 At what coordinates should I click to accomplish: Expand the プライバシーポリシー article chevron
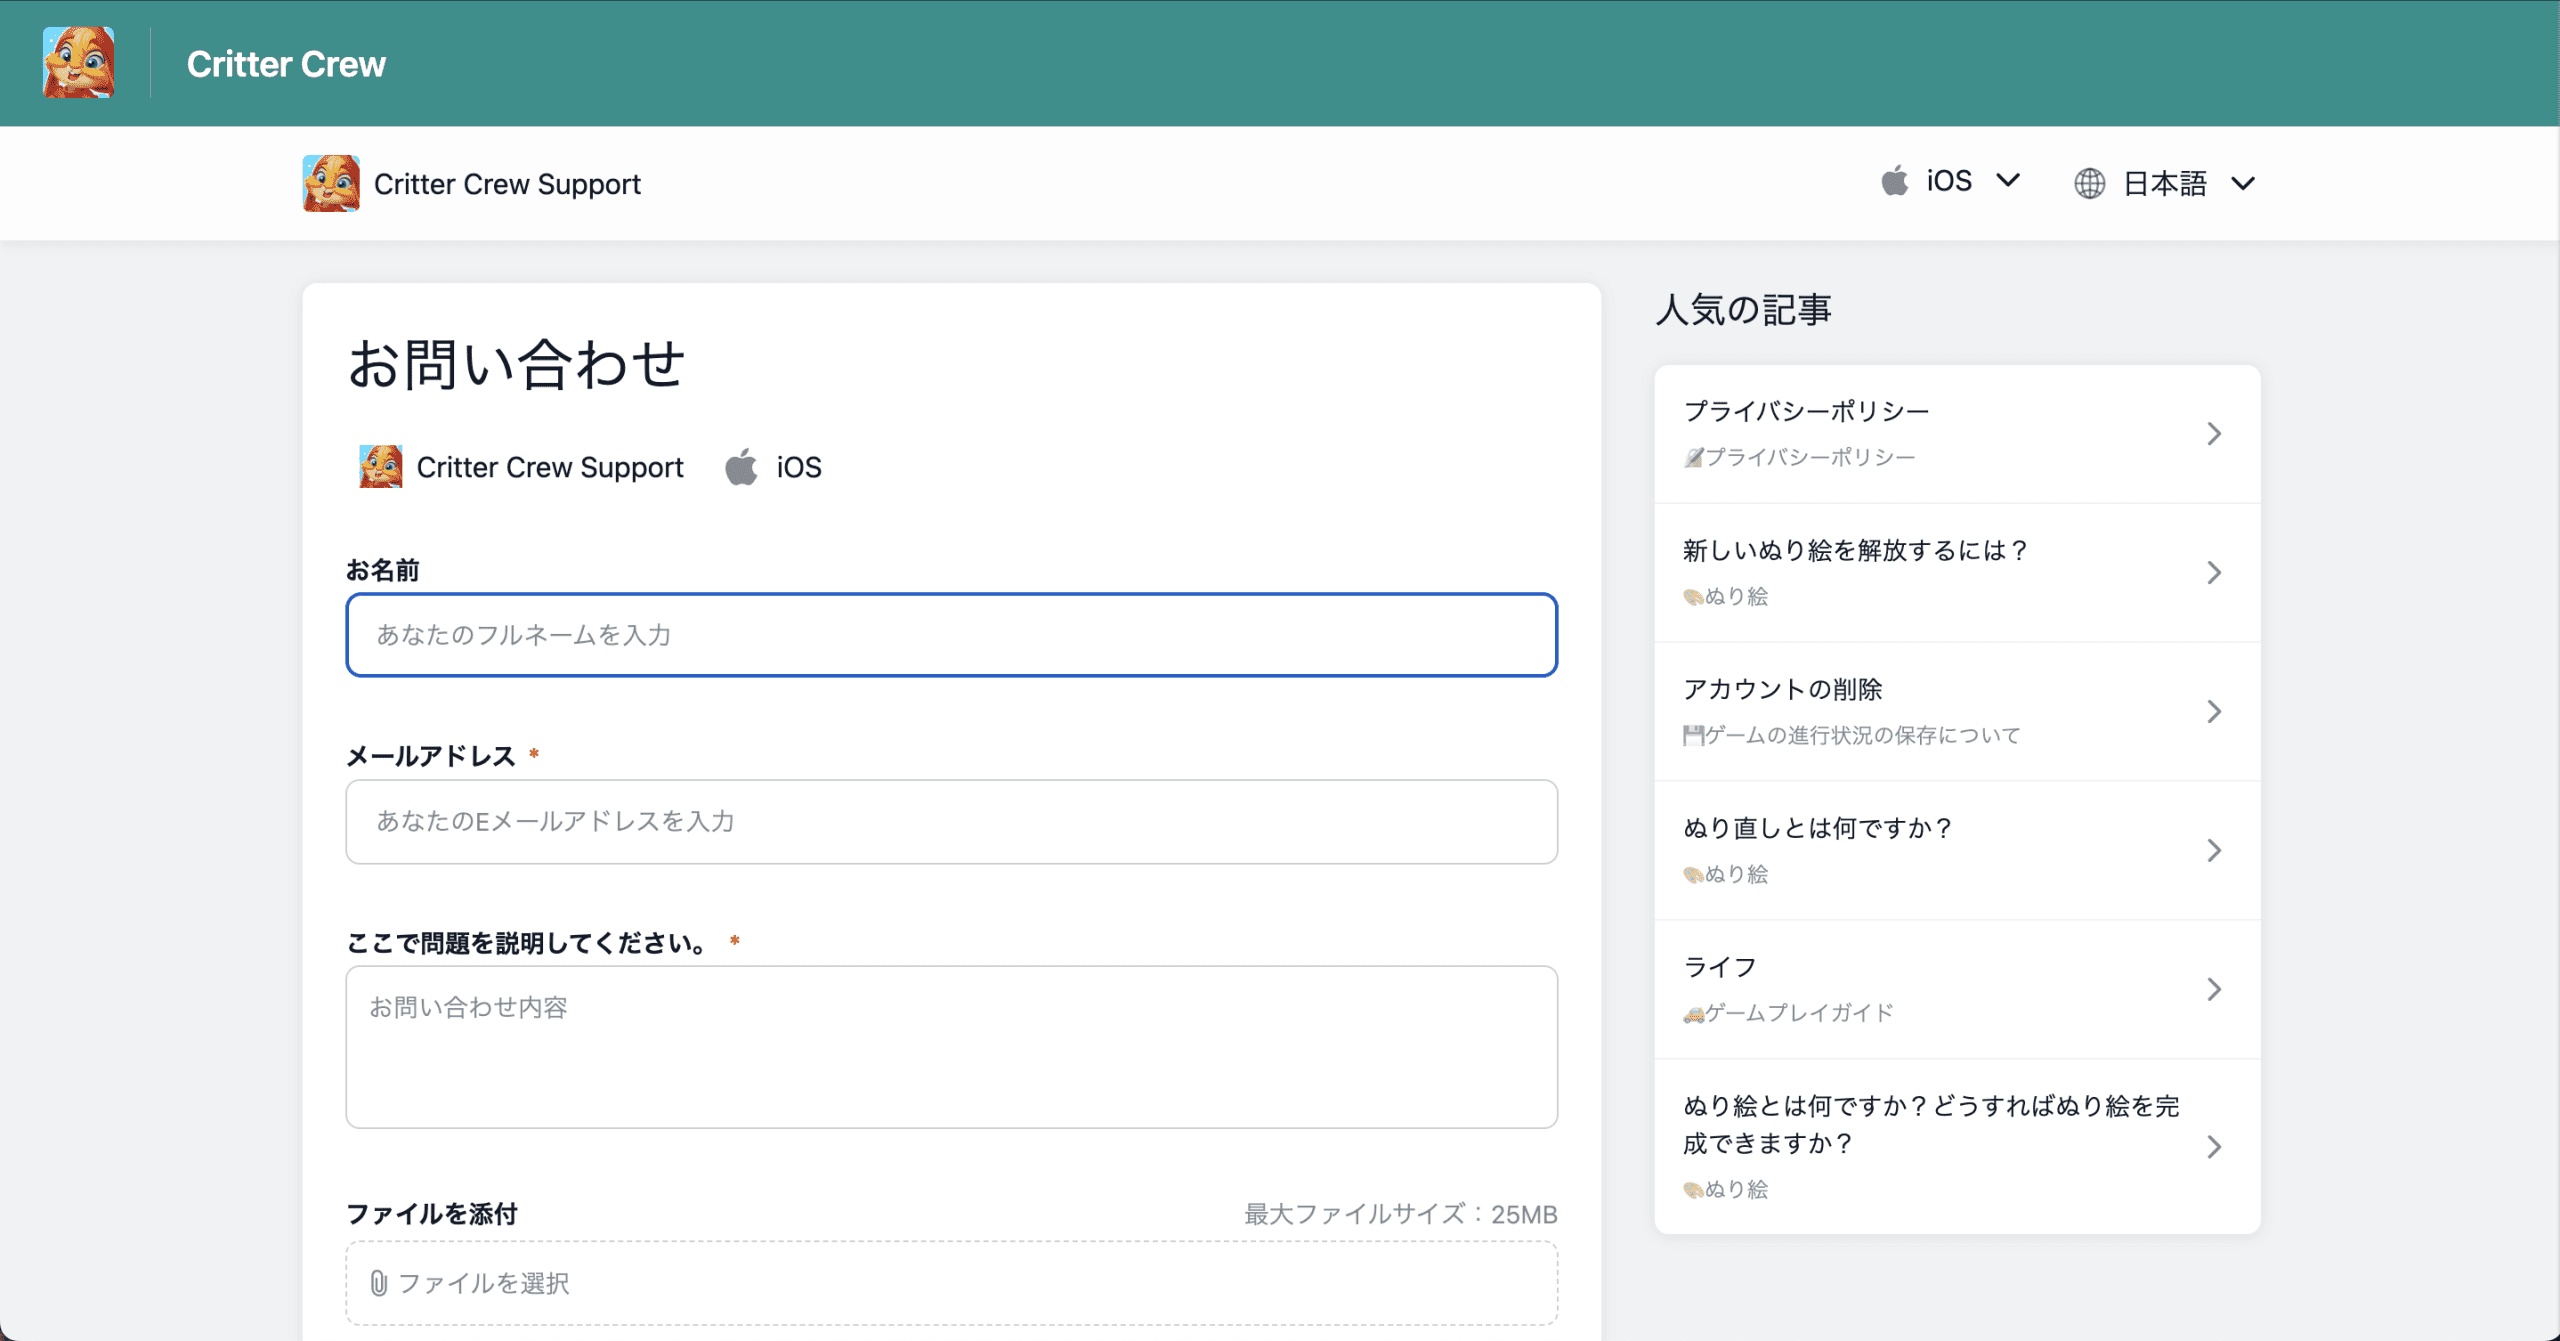[2215, 433]
